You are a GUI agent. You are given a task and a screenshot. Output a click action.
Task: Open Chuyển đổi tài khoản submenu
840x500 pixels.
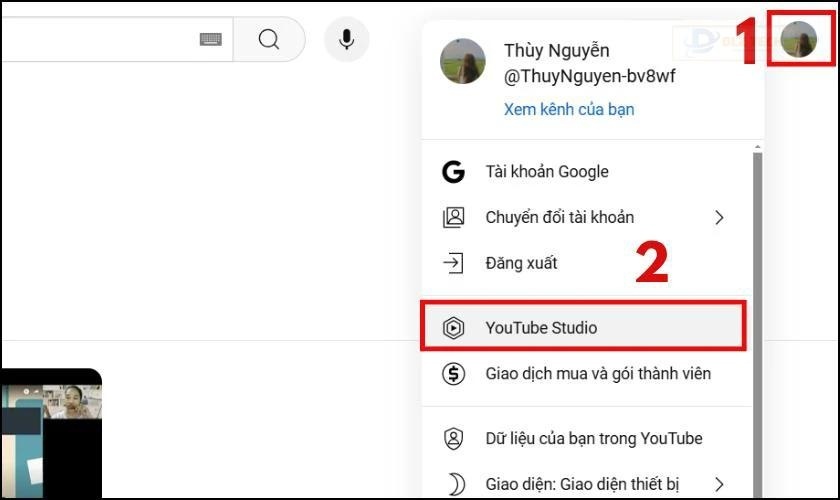click(587, 217)
